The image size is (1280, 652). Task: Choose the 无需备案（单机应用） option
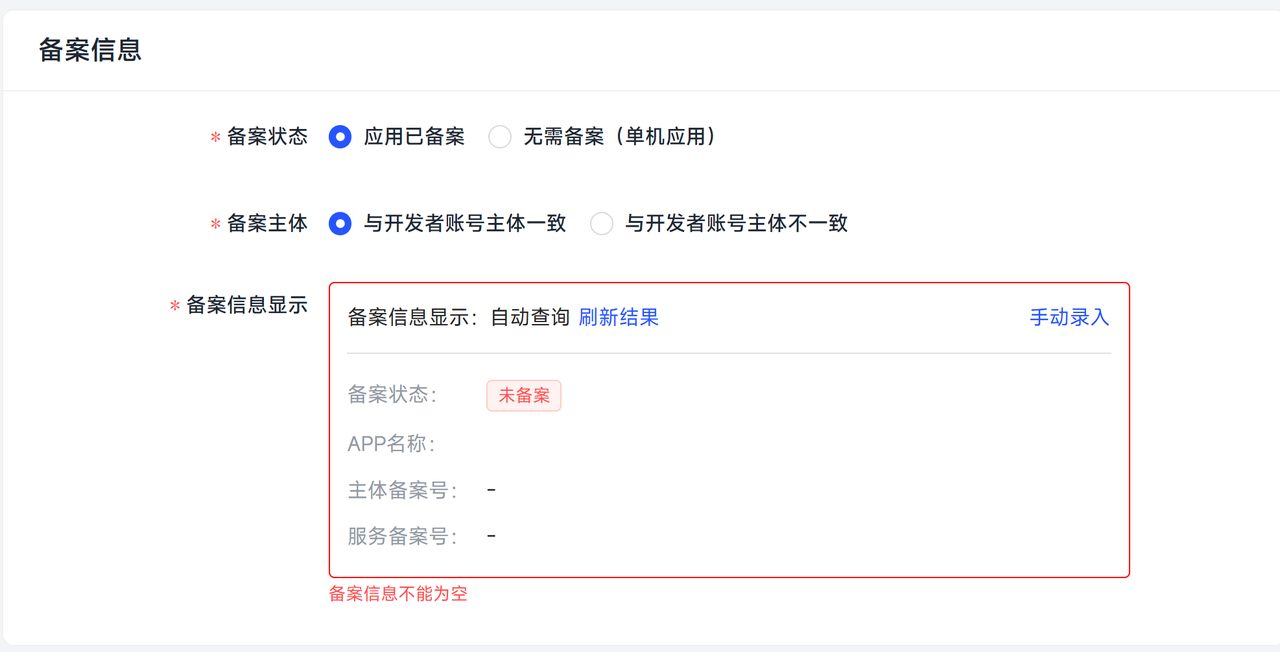coord(499,137)
